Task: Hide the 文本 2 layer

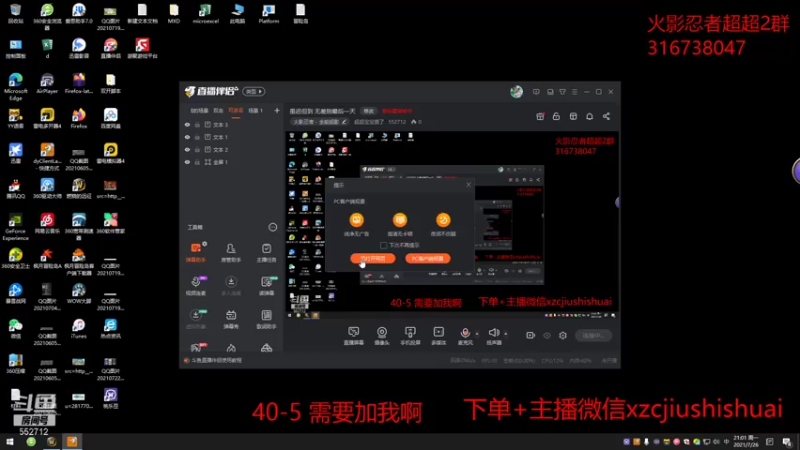Action: pos(187,149)
